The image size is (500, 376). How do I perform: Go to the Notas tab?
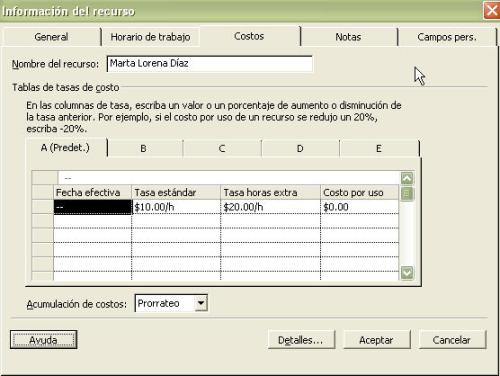pos(348,37)
